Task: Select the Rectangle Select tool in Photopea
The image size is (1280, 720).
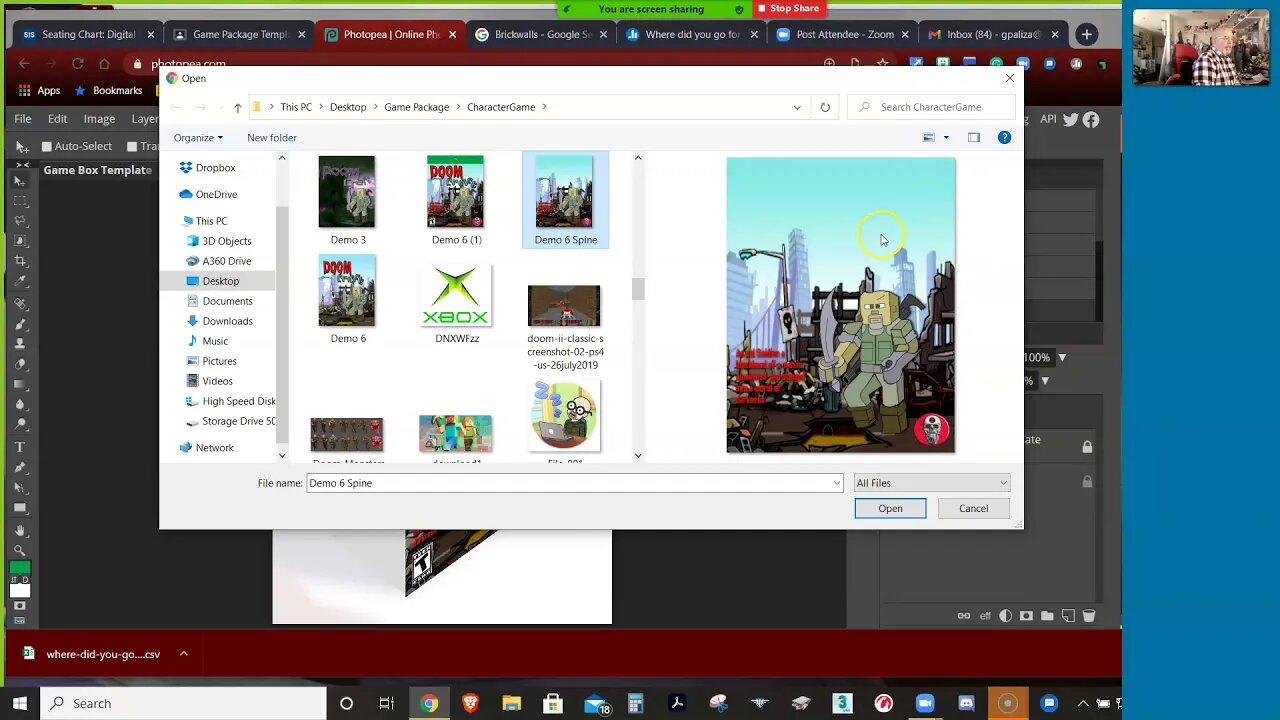Action: tap(20, 201)
